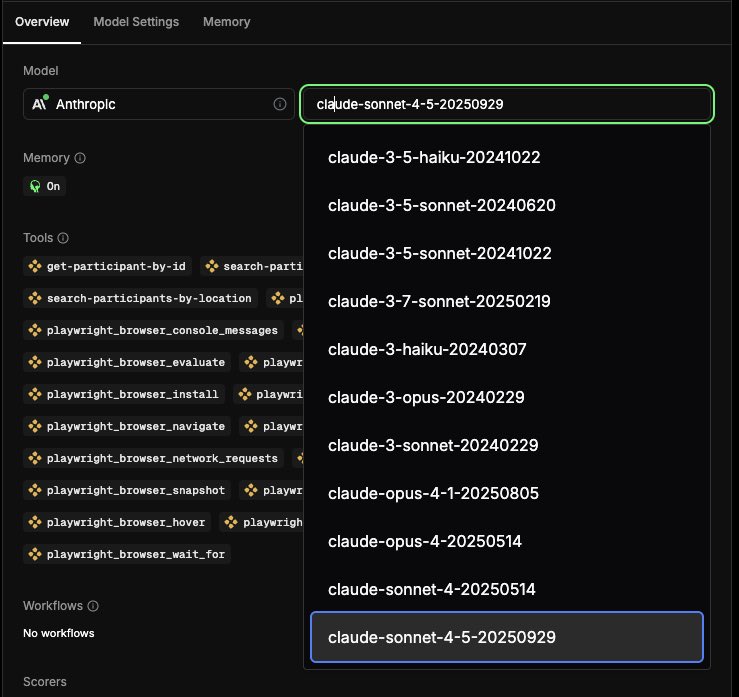Click the info icon next to Workflows
Image resolution: width=739 pixels, height=697 pixels.
pos(94,606)
